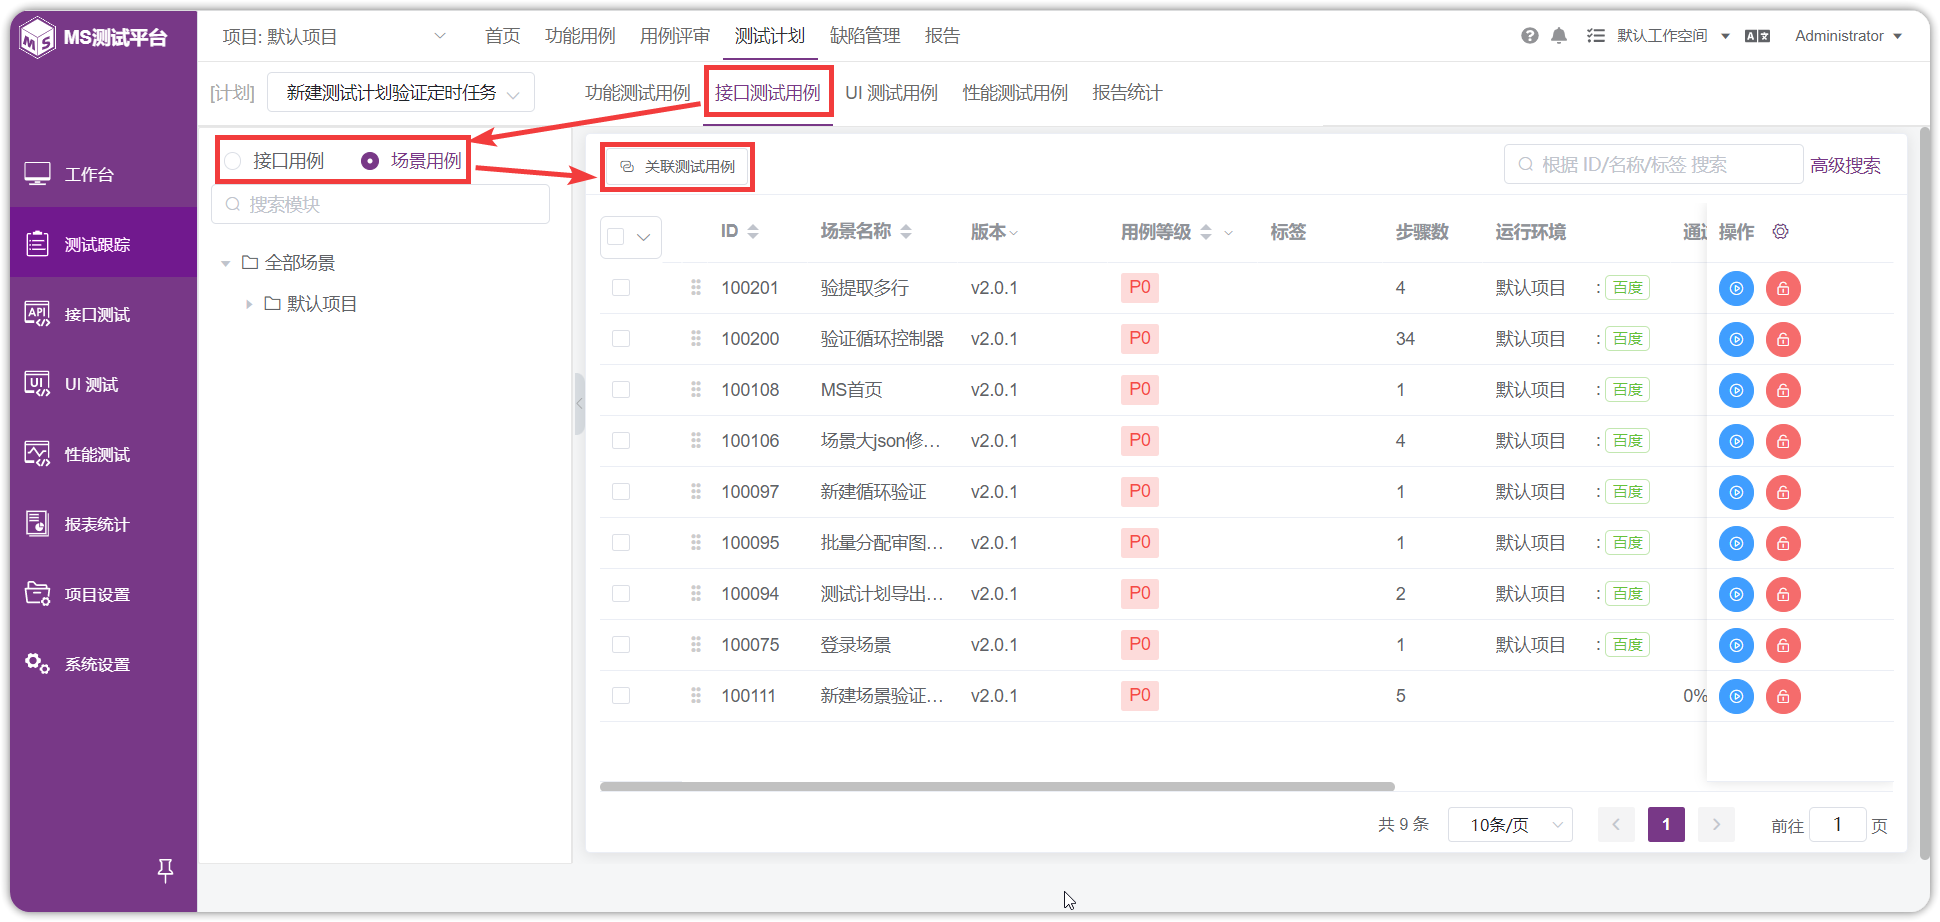Select the 场景用例 radio button

click(370, 161)
